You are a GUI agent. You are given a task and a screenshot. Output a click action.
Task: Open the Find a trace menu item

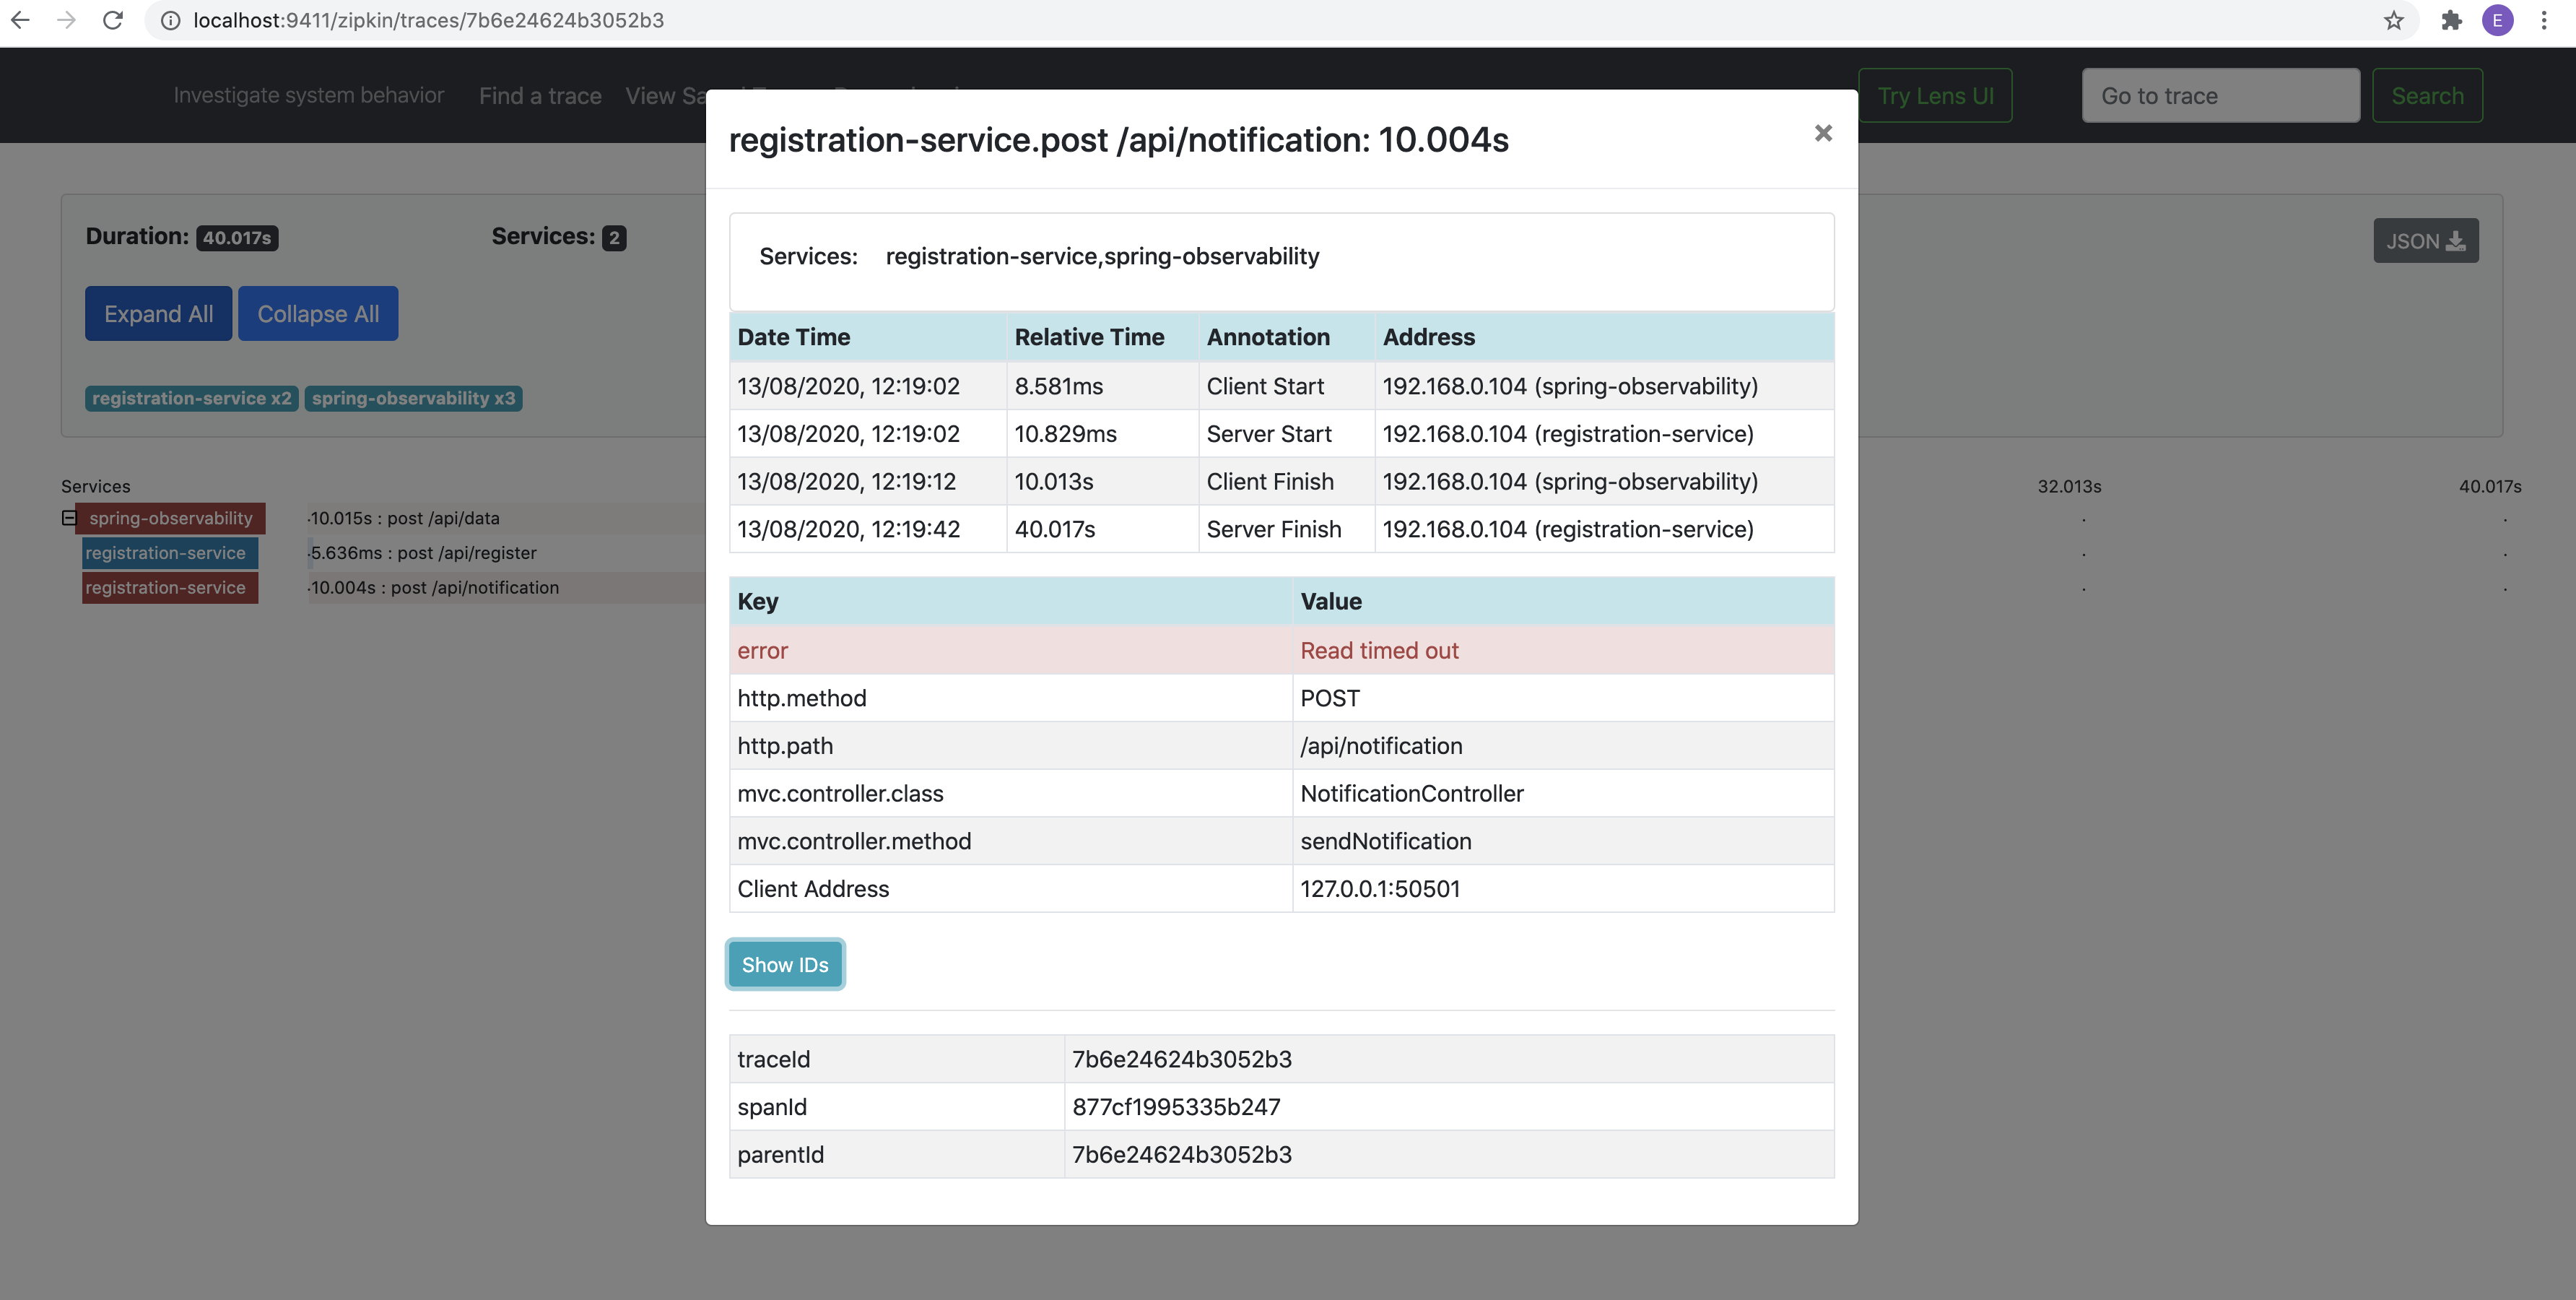click(540, 96)
